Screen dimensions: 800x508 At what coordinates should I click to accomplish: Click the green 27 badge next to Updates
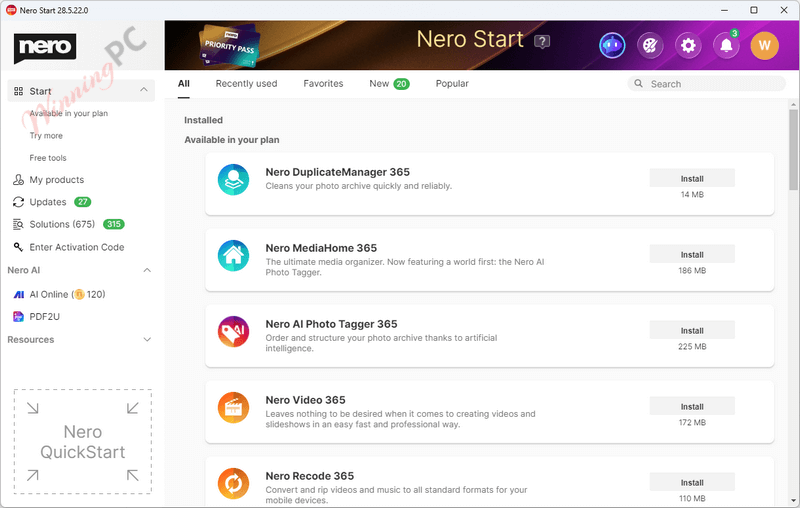click(x=83, y=202)
